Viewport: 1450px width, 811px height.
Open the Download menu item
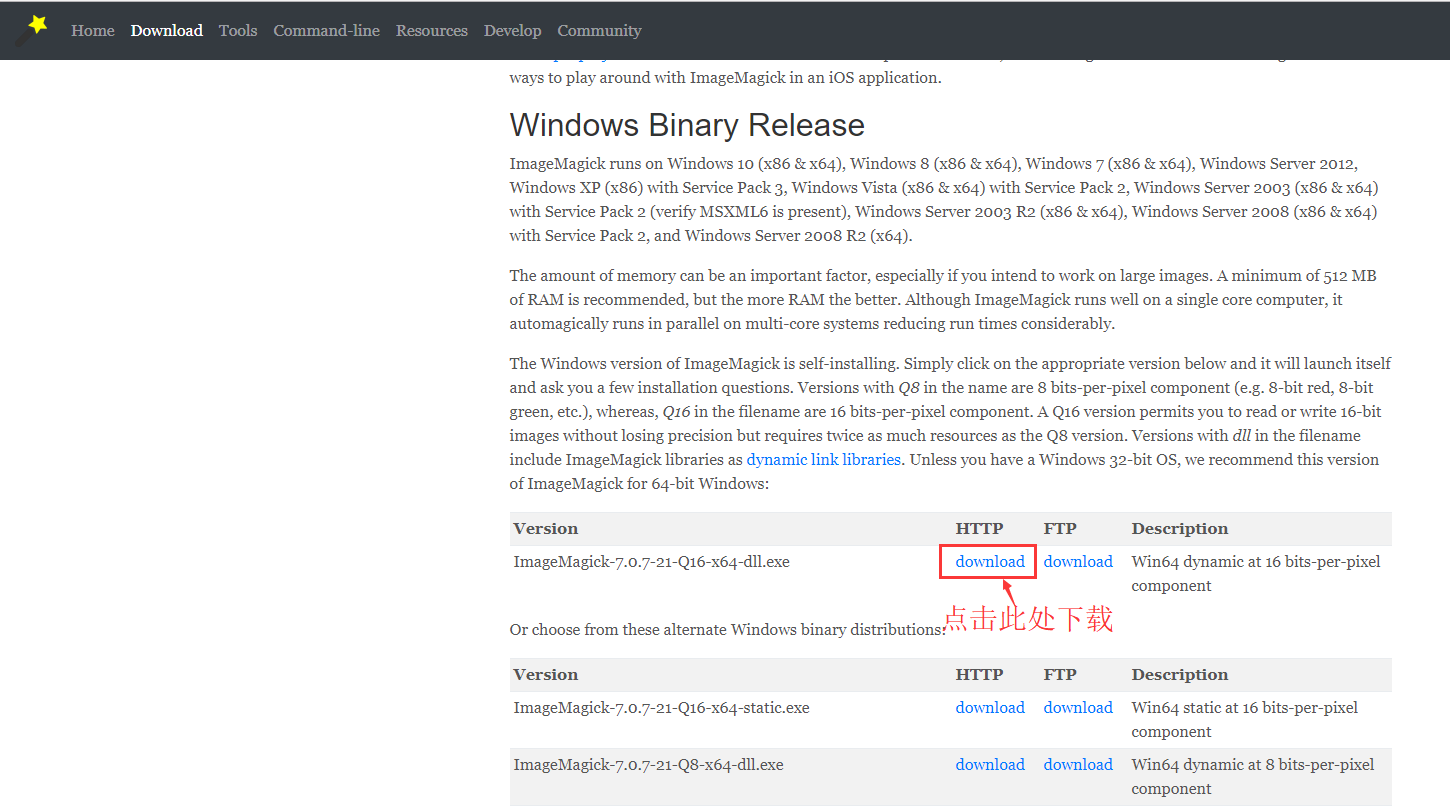(x=166, y=31)
